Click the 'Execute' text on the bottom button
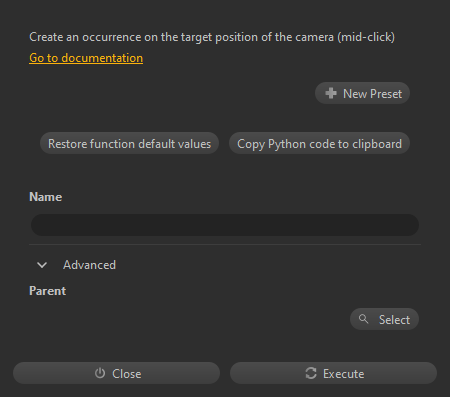The width and height of the screenshot is (450, 397). (344, 374)
